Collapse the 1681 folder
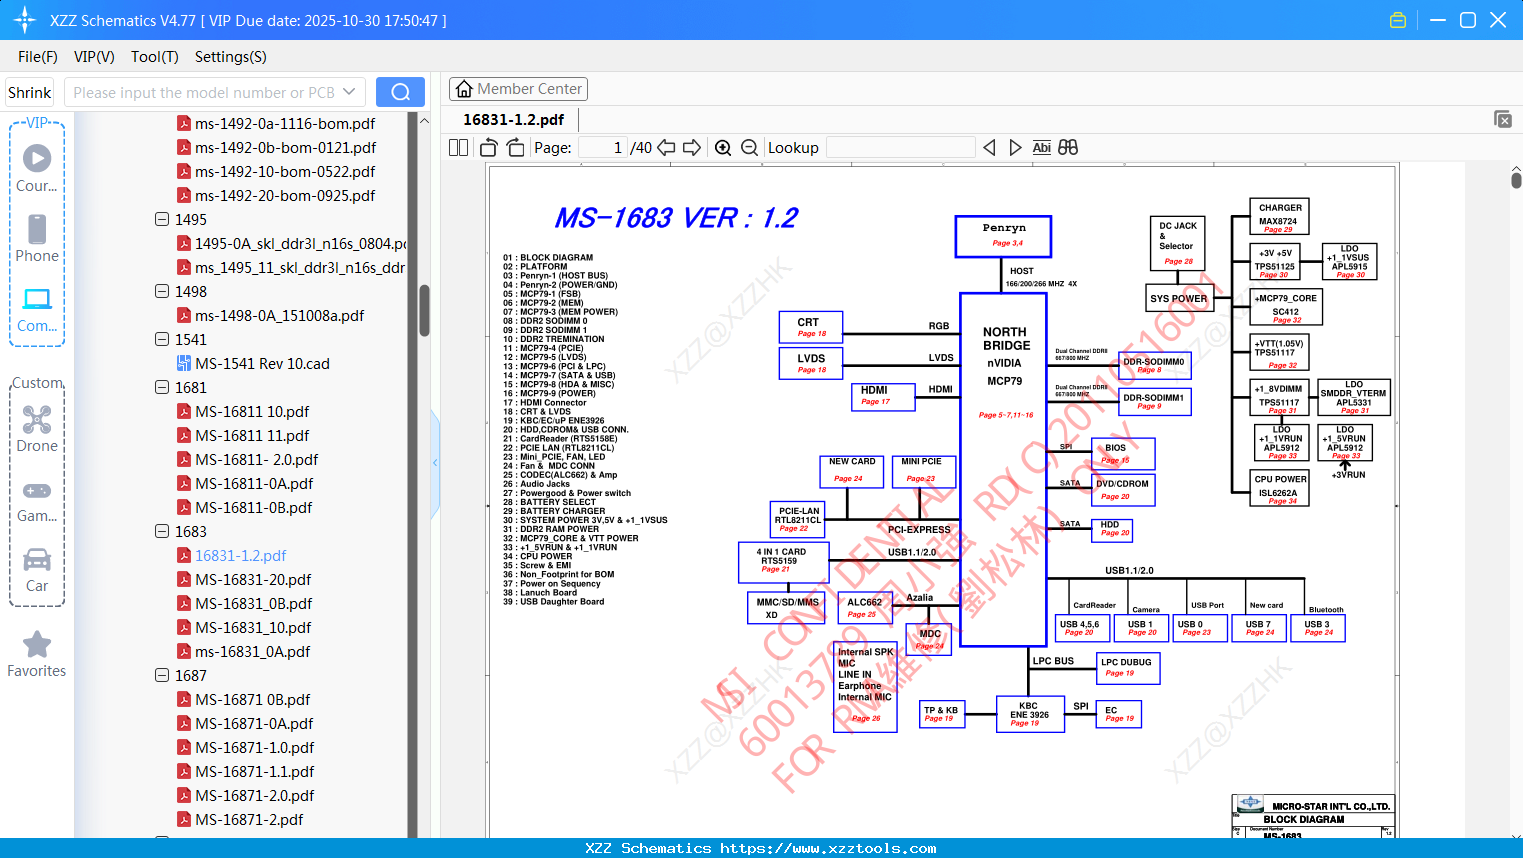 click(x=162, y=387)
